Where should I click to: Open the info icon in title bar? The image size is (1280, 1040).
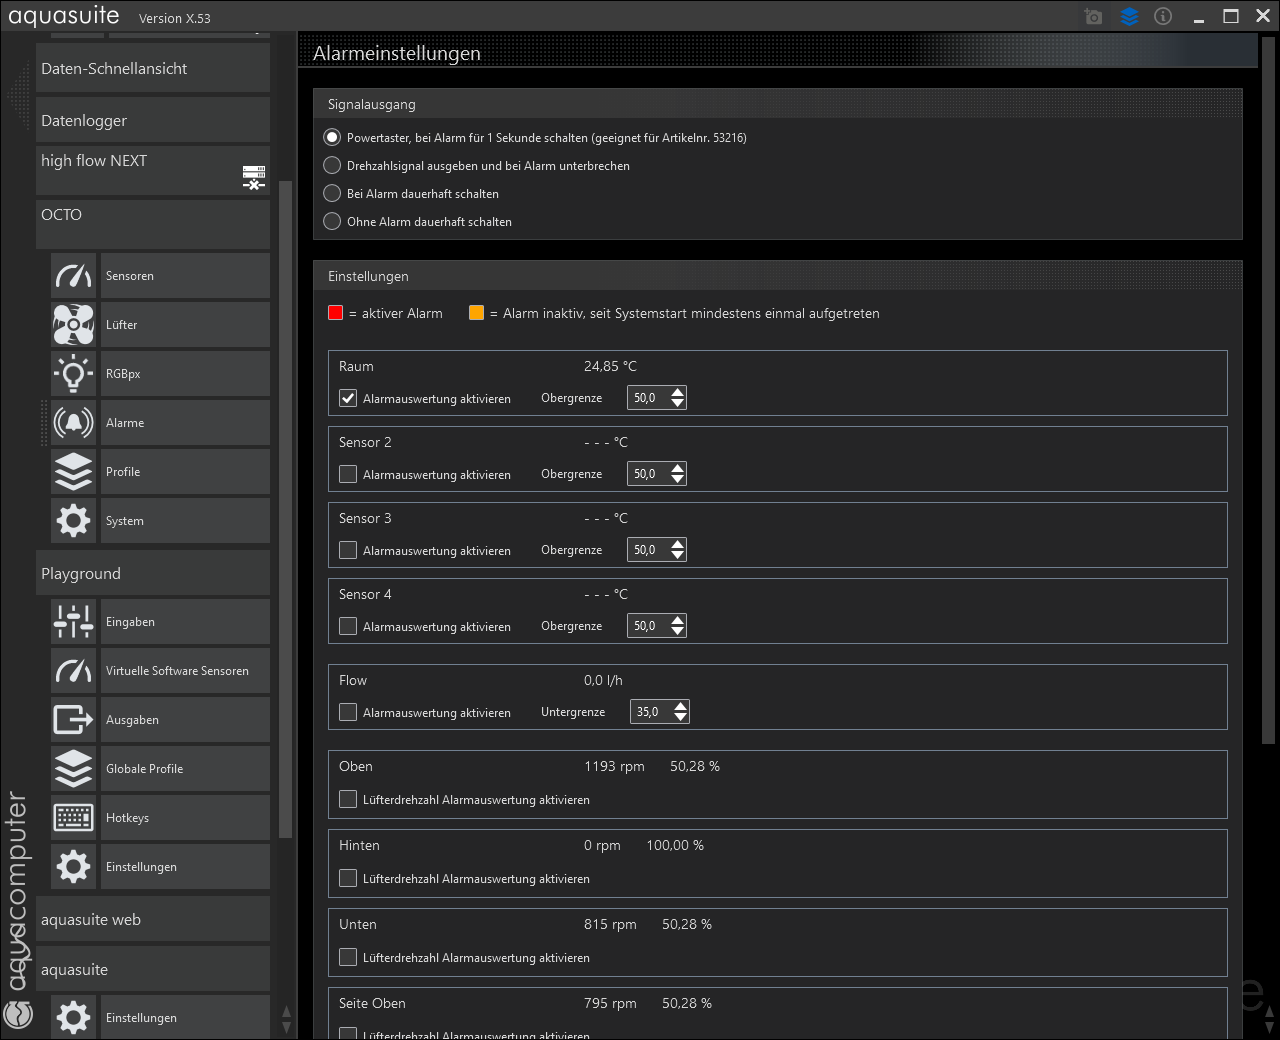click(1163, 17)
